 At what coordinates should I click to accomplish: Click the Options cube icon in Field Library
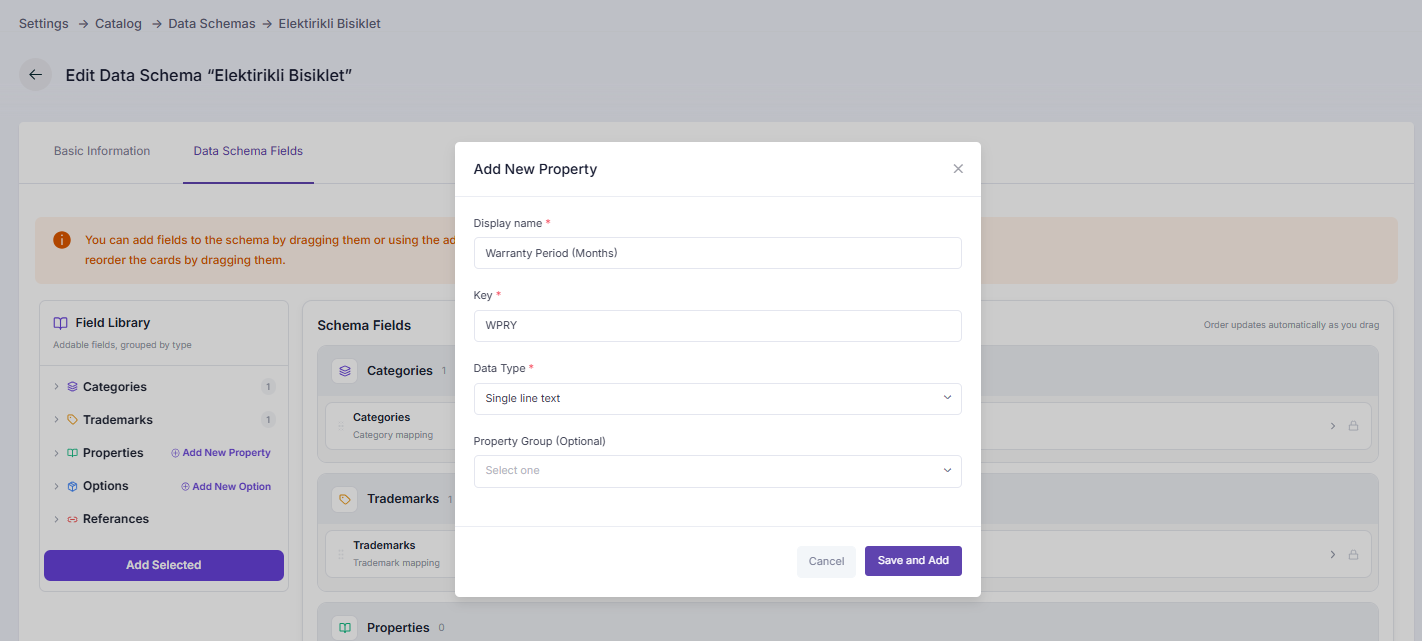click(x=72, y=486)
